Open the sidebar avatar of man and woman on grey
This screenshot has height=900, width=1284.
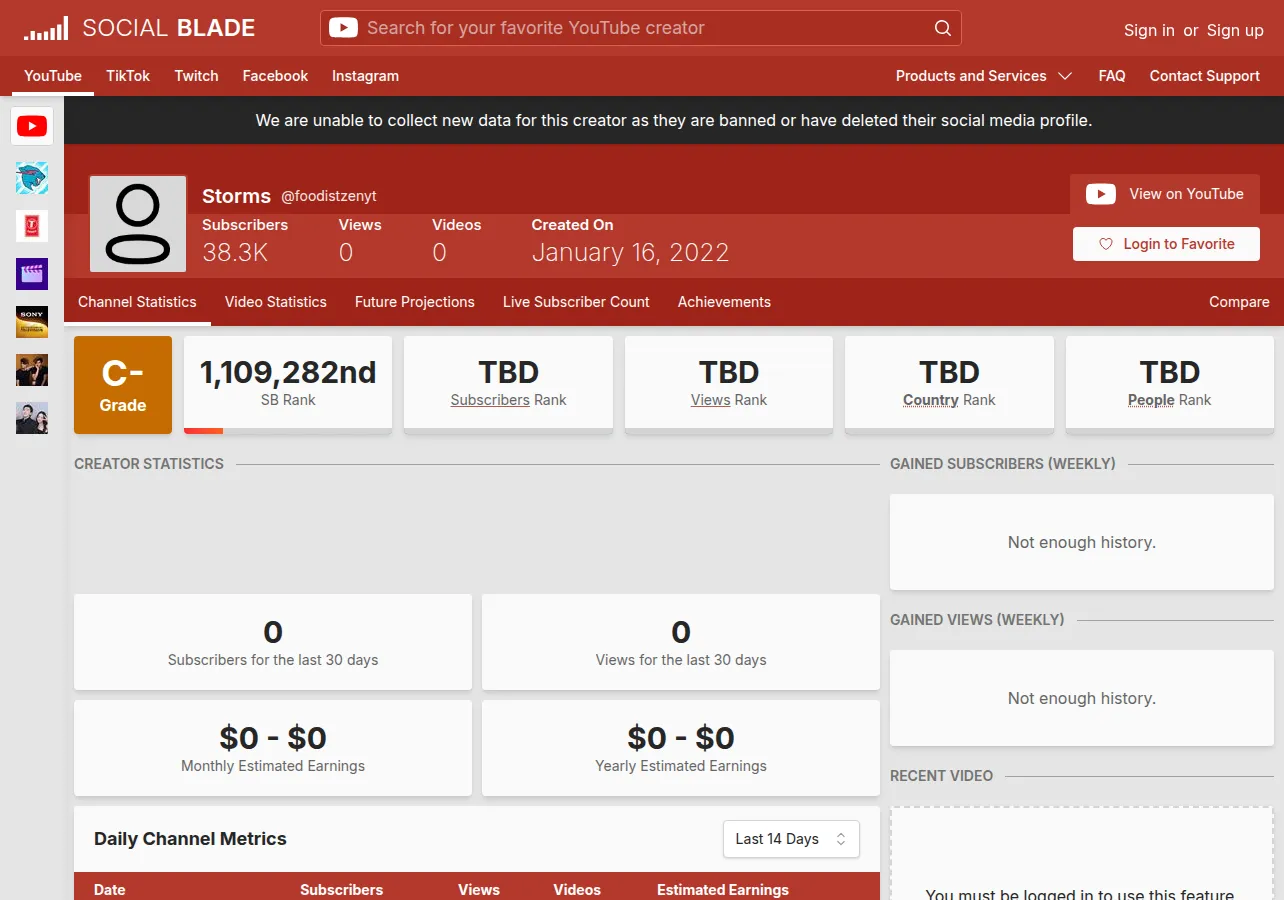coord(32,418)
